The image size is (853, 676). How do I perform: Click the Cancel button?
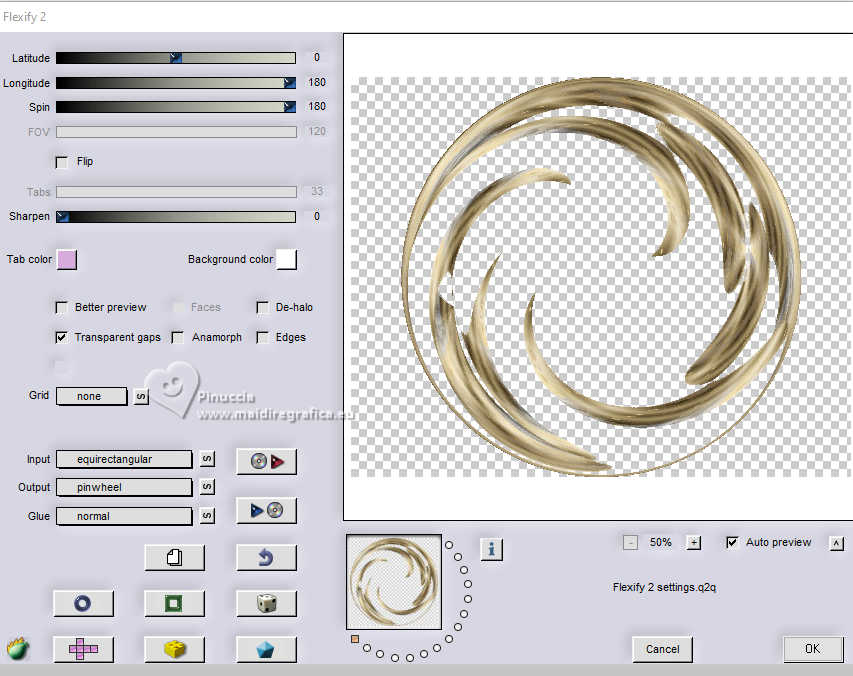click(x=662, y=649)
